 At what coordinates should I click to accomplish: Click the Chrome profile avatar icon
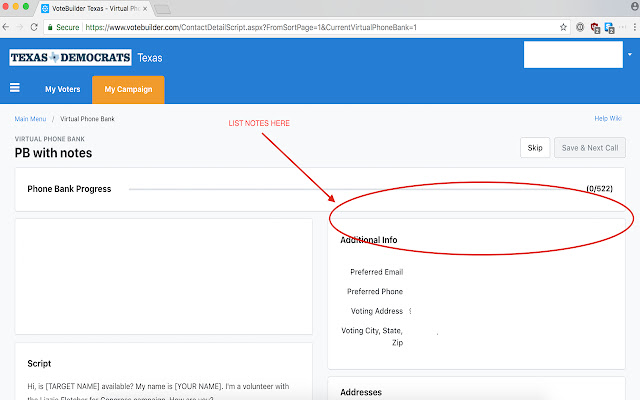[635, 7]
